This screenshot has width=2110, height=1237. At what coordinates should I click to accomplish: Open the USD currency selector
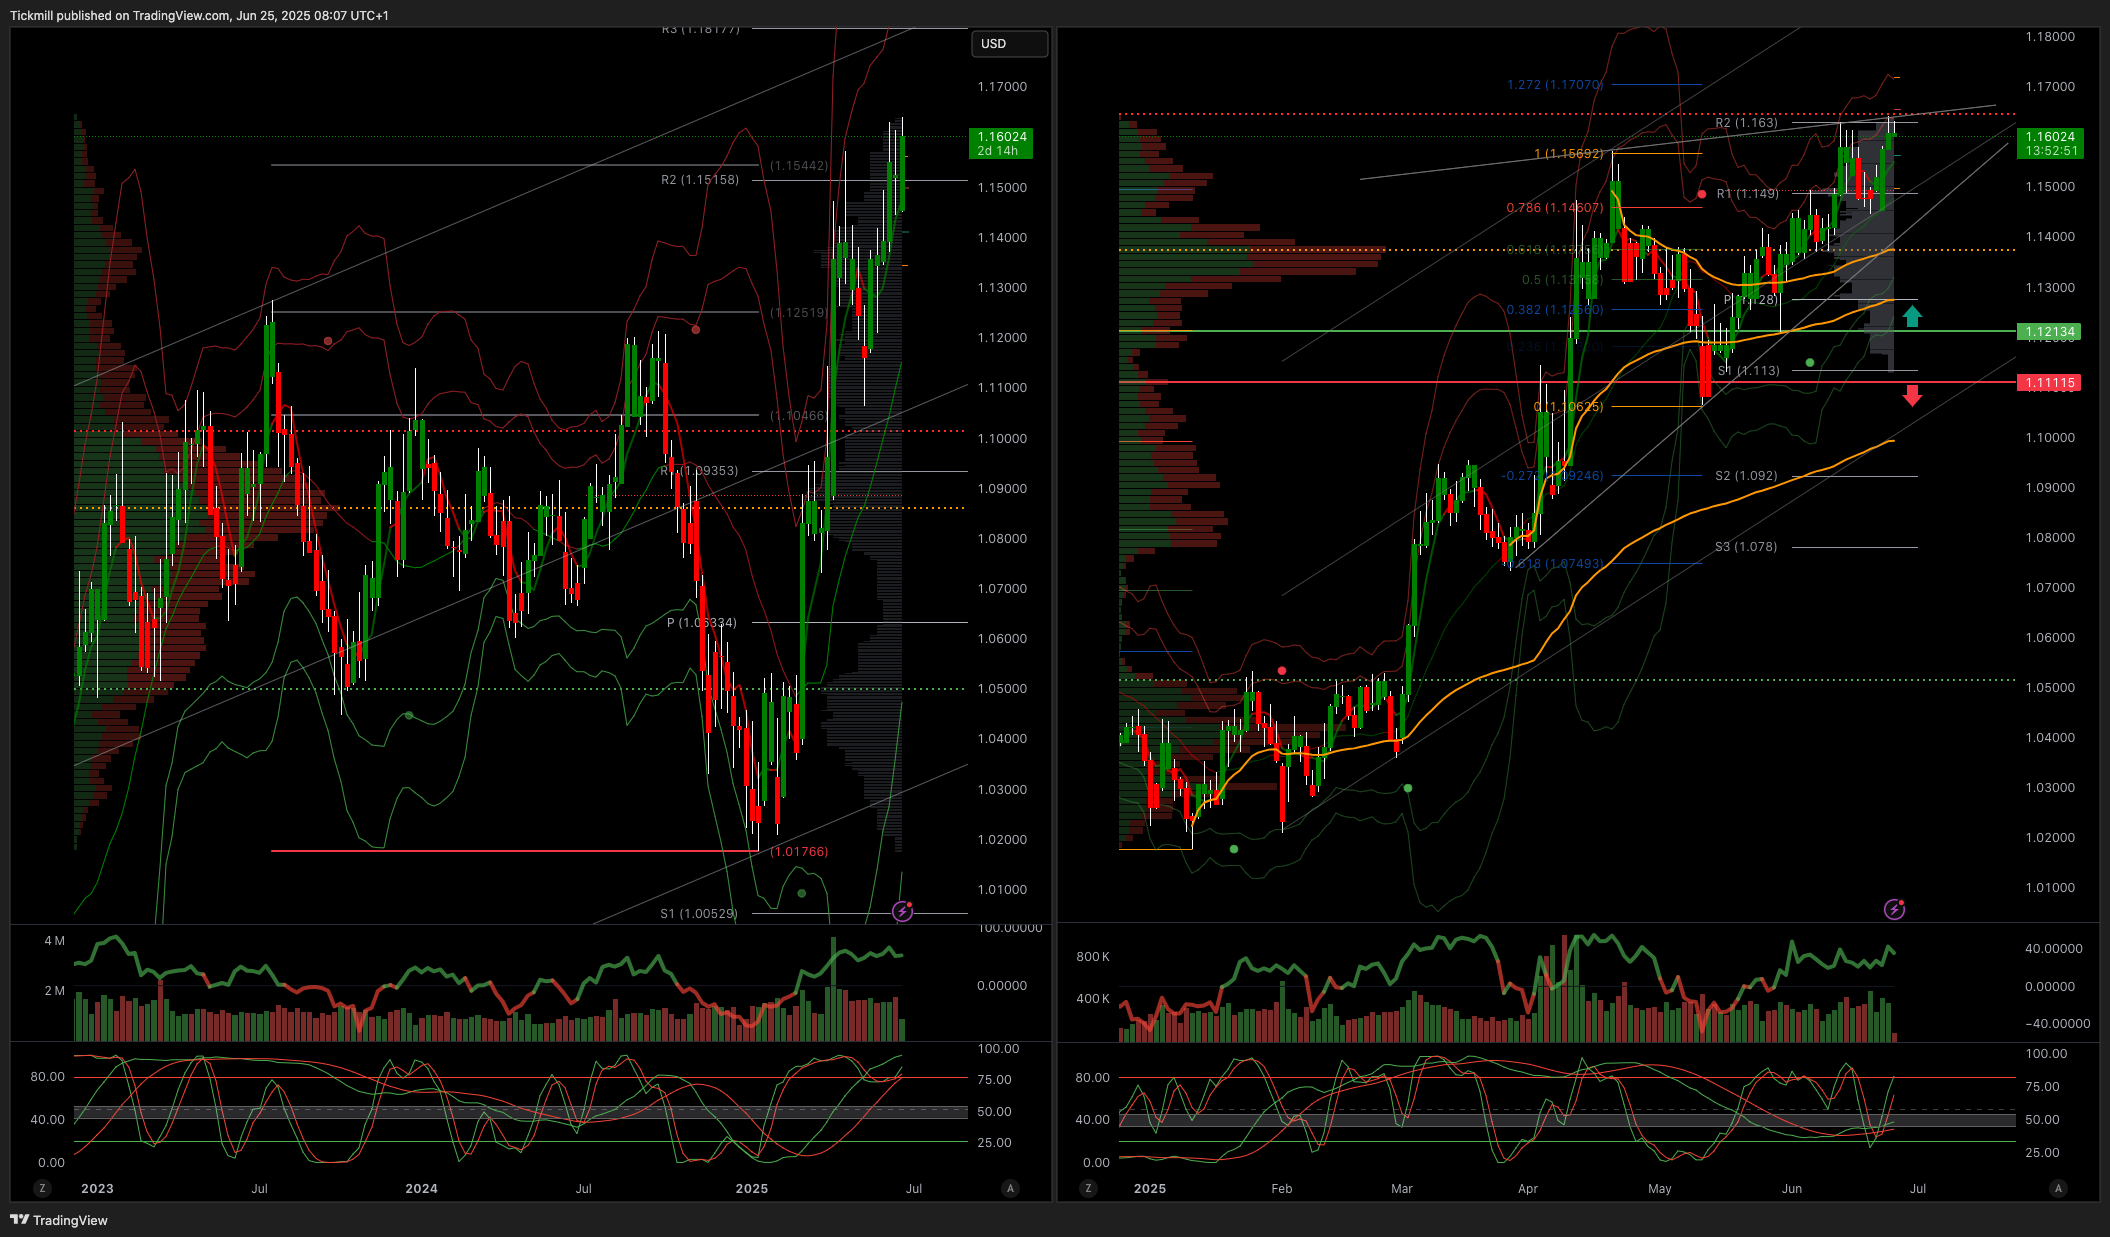click(1009, 44)
